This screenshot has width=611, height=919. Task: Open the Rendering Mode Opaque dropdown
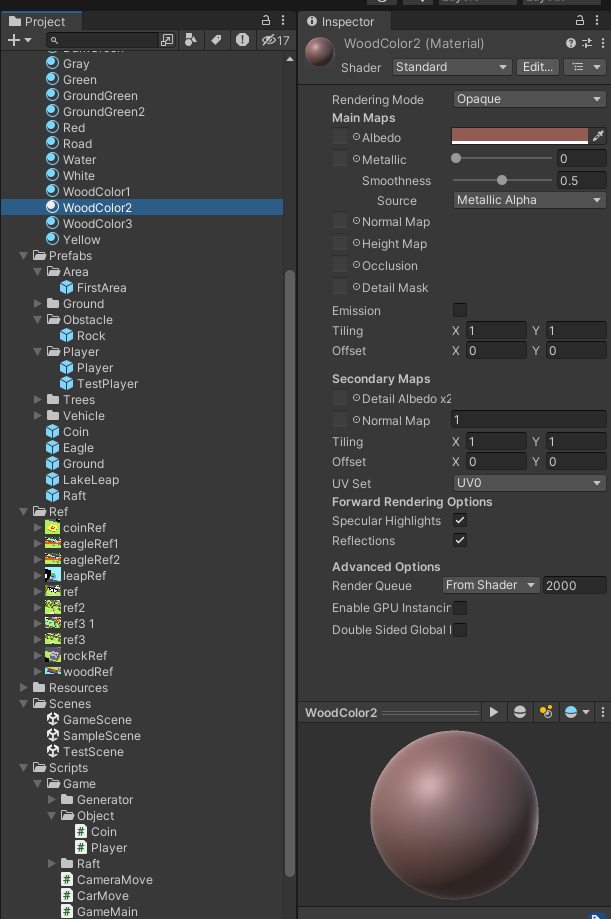point(529,99)
